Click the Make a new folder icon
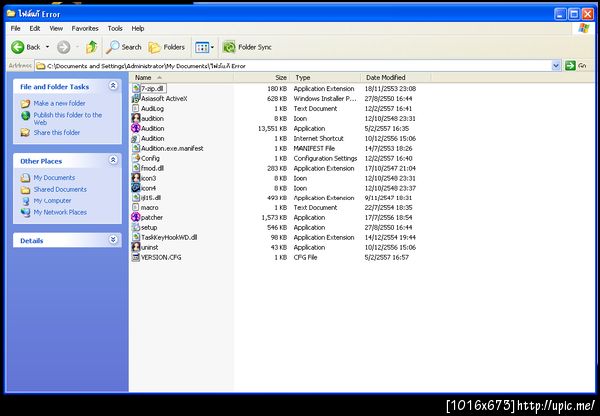 25,103
